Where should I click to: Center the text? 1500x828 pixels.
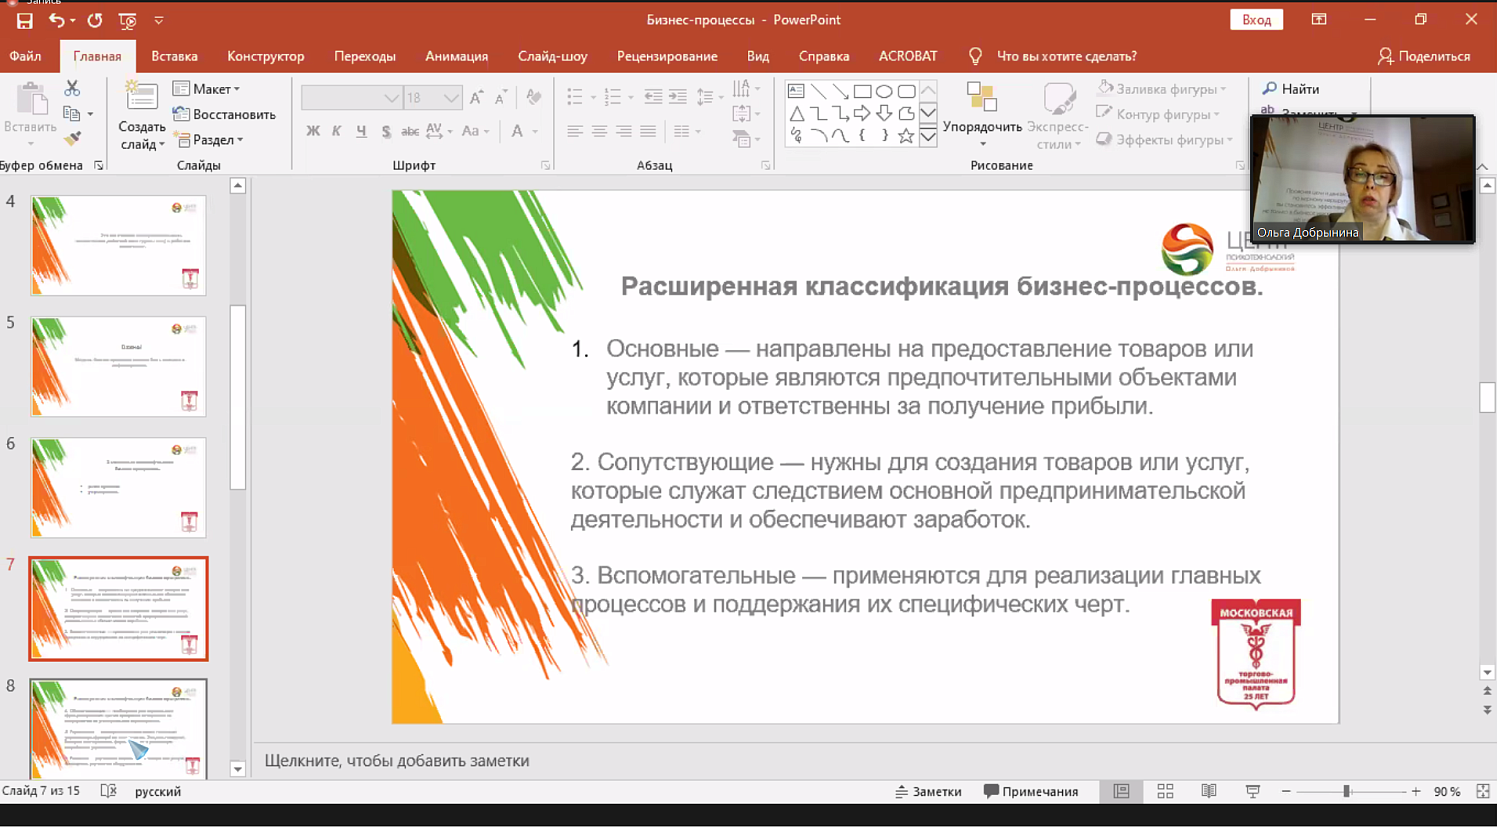[x=599, y=131]
